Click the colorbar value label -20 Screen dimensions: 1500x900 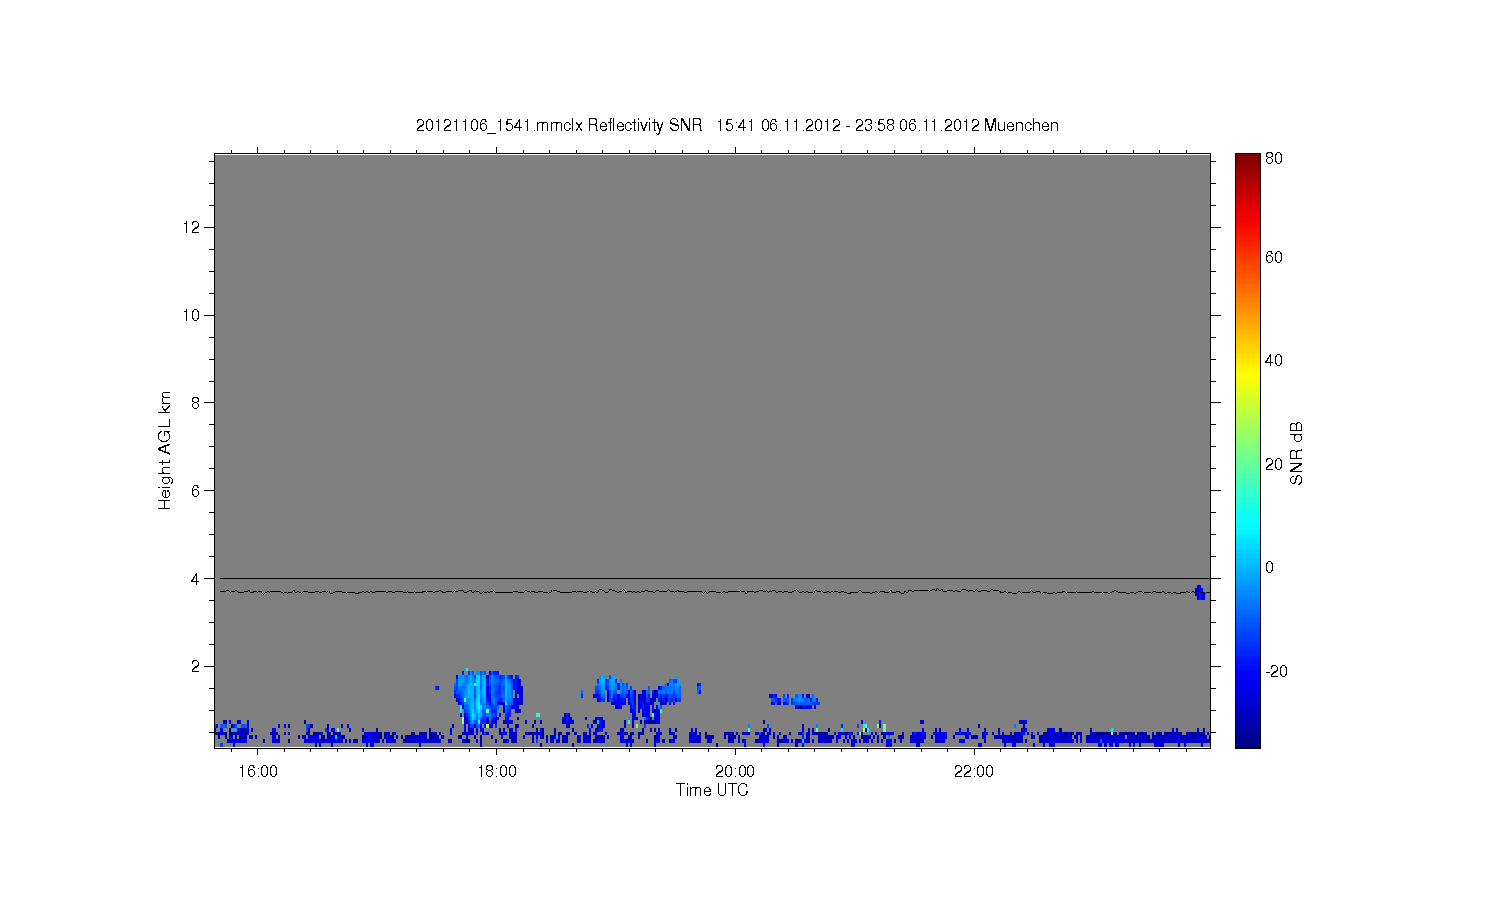(x=1276, y=671)
